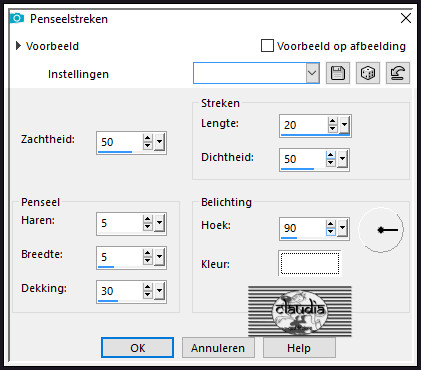Increase the Hoek value with up arrow
421x370 pixels.
(330, 224)
